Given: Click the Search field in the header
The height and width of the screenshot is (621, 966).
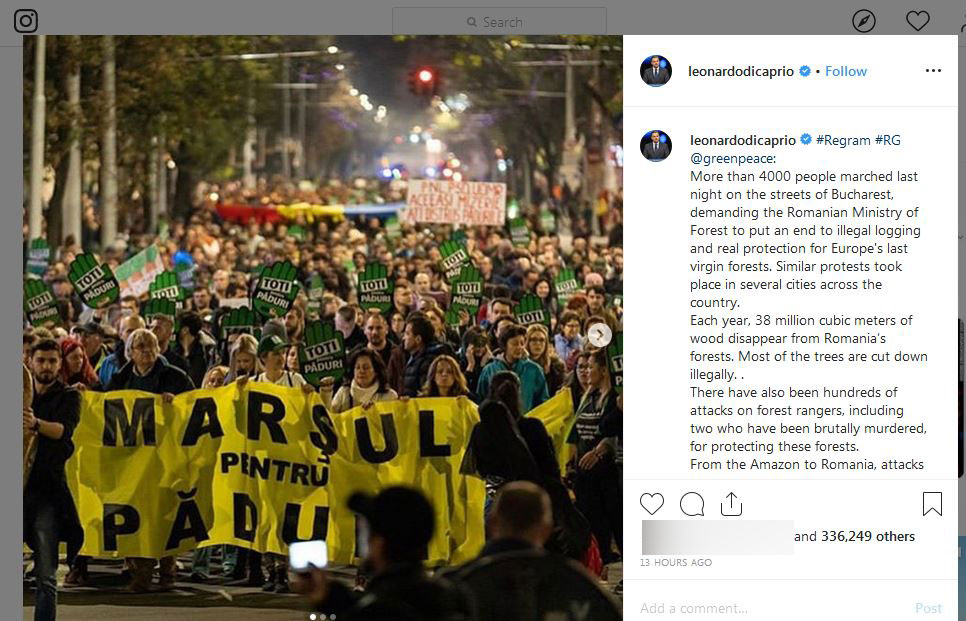Looking at the screenshot, I should click(499, 22).
